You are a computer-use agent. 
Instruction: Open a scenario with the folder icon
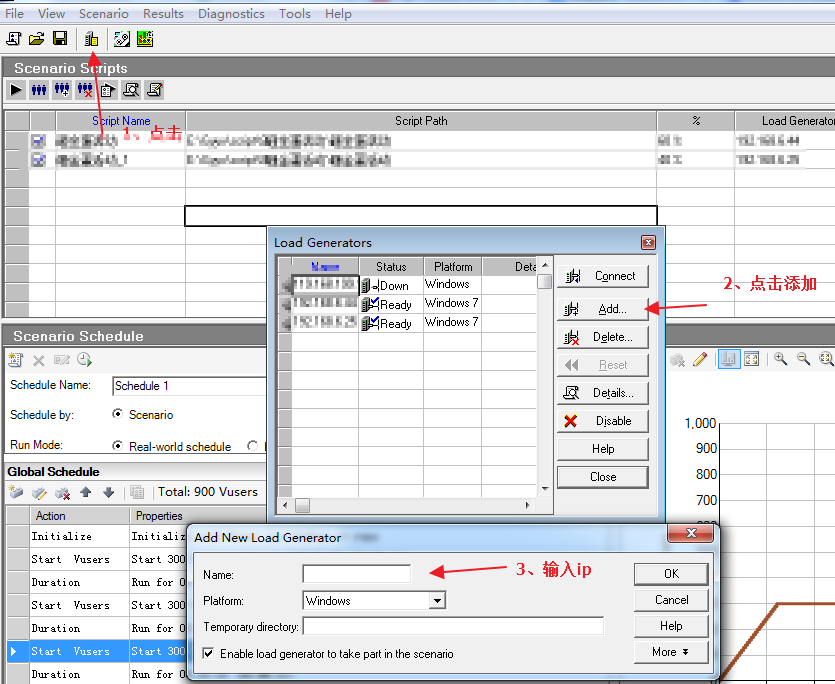tap(37, 39)
